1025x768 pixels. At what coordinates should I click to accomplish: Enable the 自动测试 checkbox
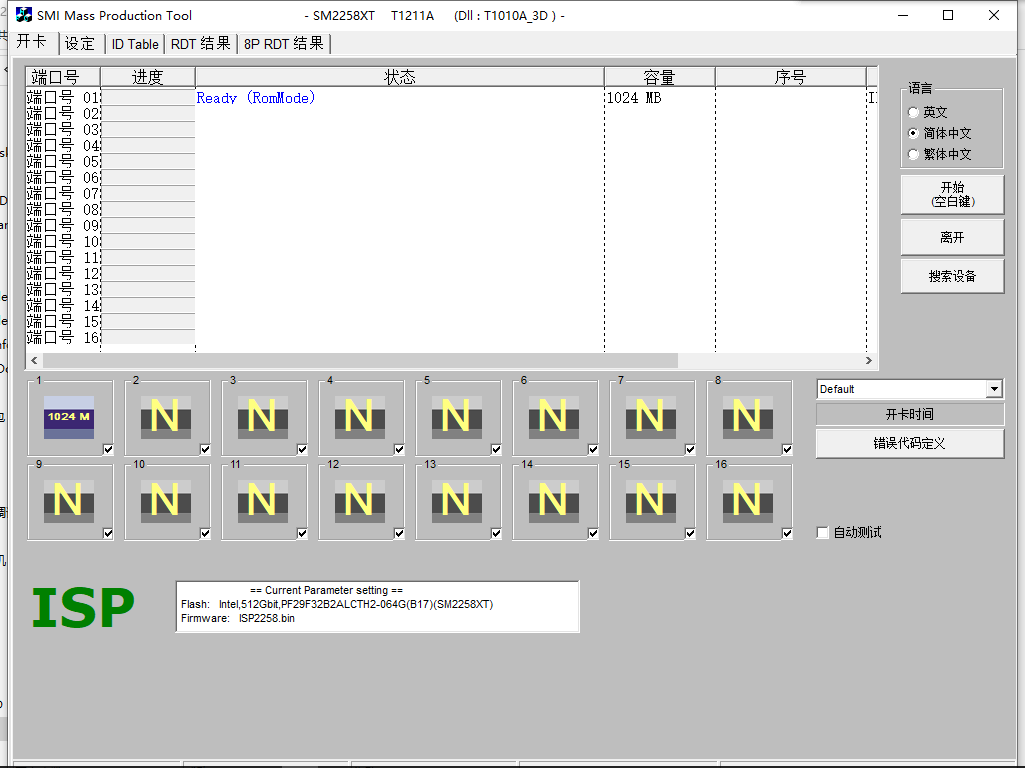pyautogui.click(x=823, y=533)
